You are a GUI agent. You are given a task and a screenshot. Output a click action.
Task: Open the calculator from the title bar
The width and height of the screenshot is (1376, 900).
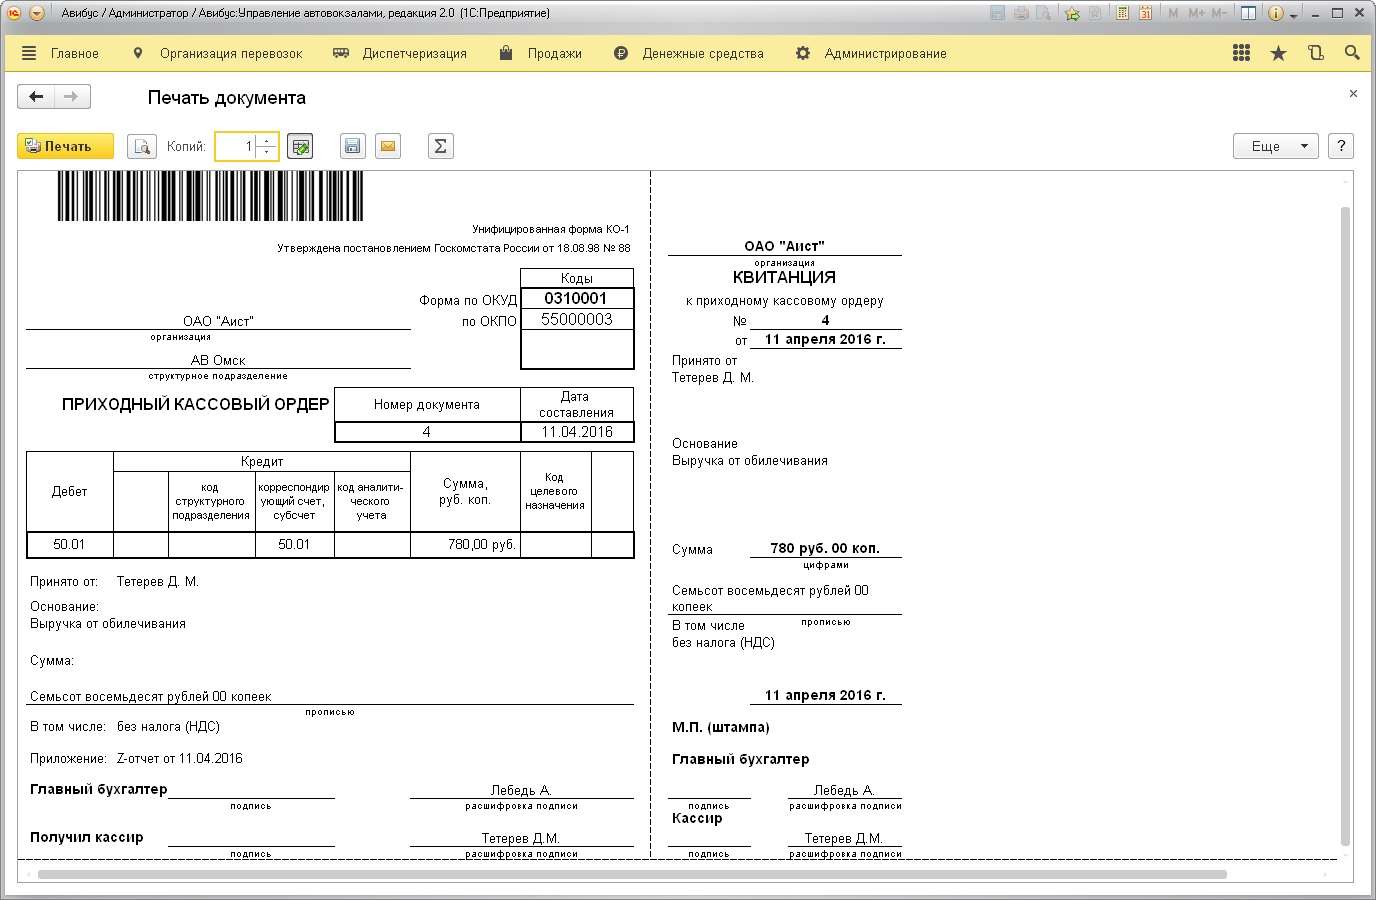point(1122,14)
